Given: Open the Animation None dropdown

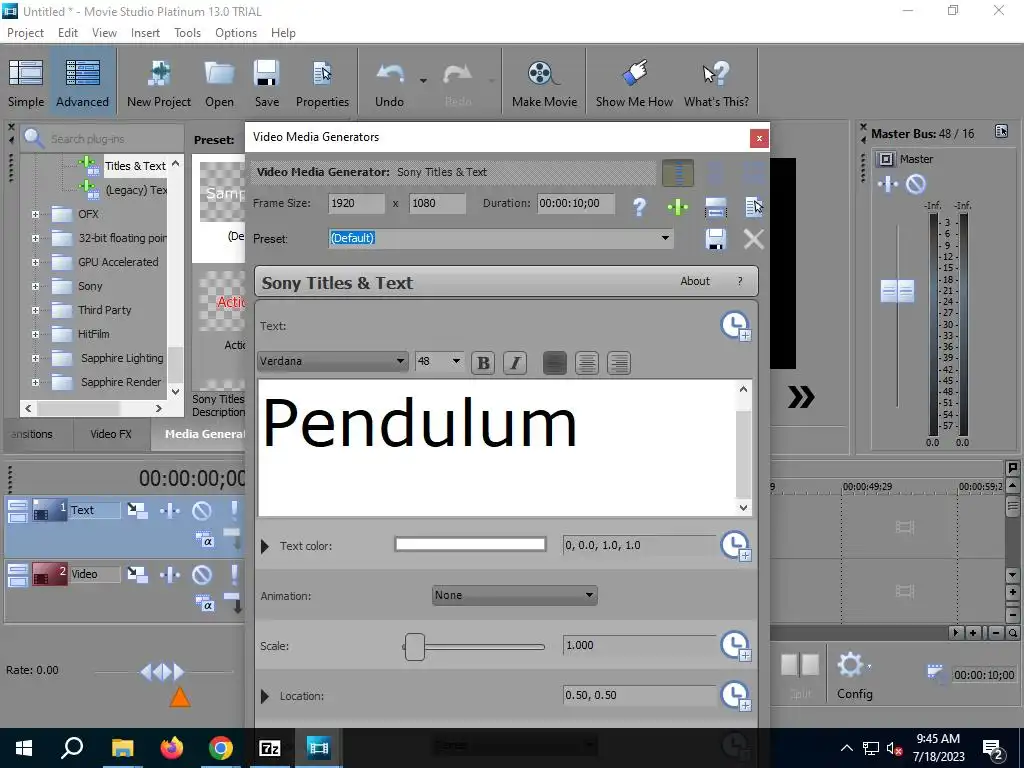Looking at the screenshot, I should click(x=515, y=595).
